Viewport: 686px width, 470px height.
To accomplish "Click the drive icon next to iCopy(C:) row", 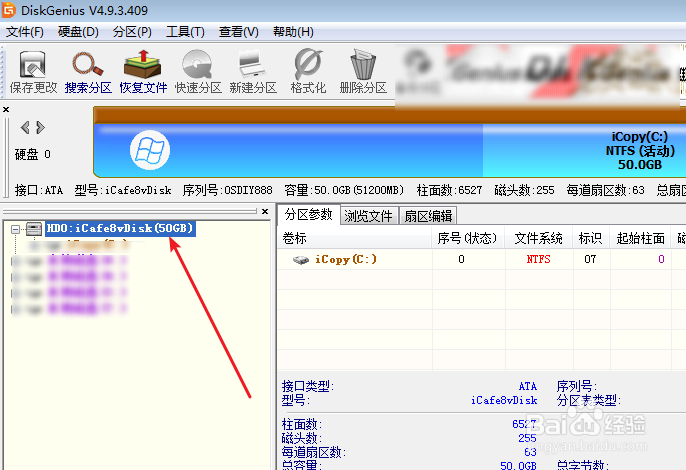I will click(x=301, y=260).
